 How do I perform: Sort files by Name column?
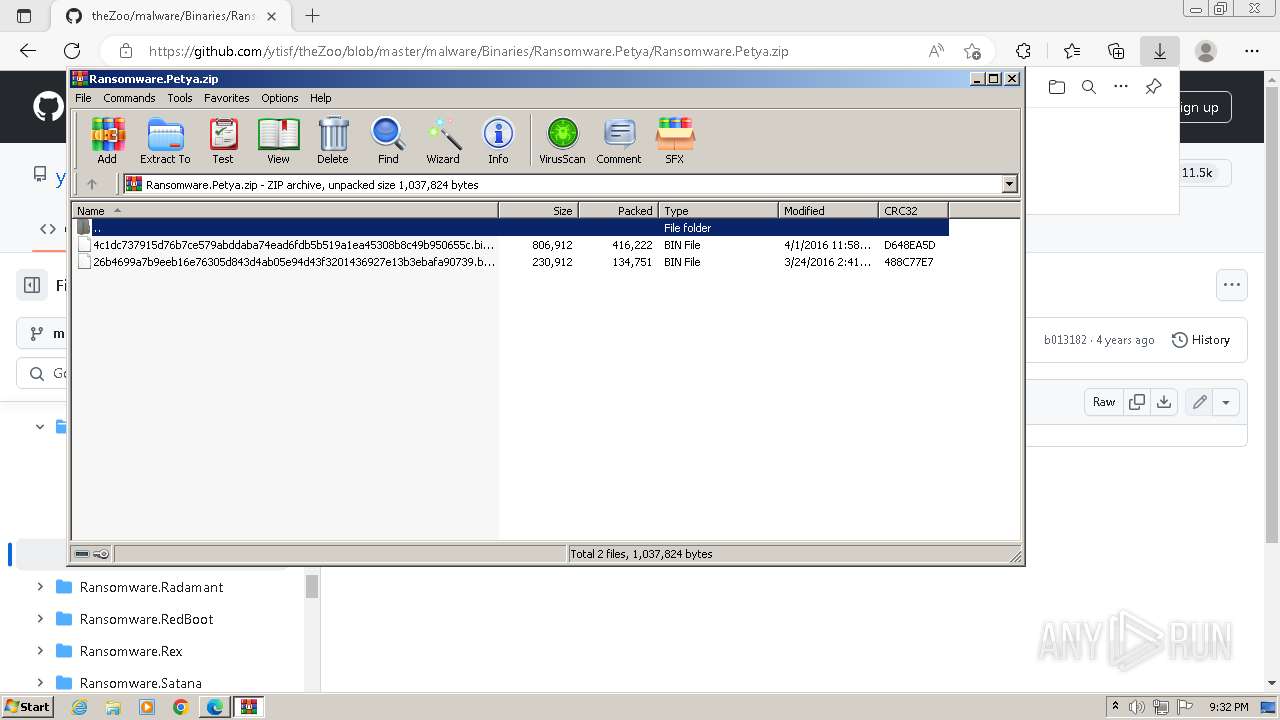click(x=285, y=210)
